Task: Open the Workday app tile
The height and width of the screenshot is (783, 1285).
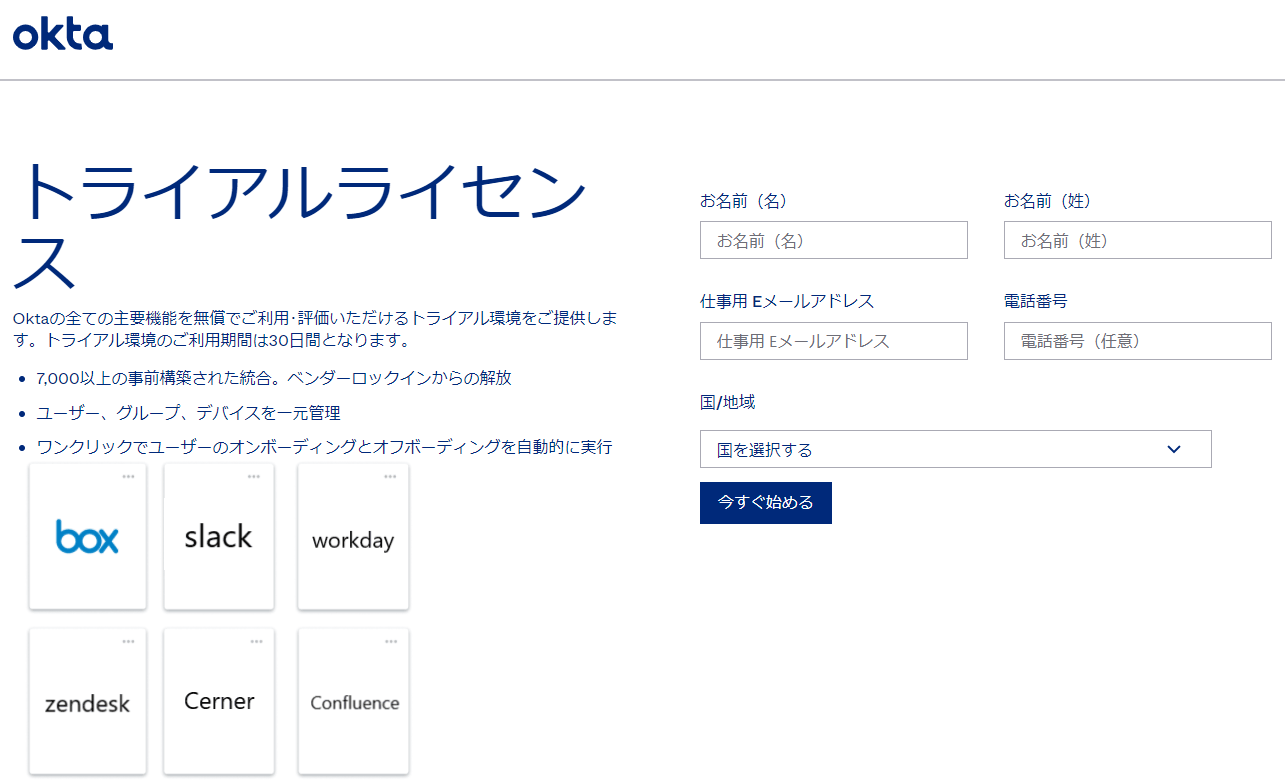Action: click(x=353, y=537)
